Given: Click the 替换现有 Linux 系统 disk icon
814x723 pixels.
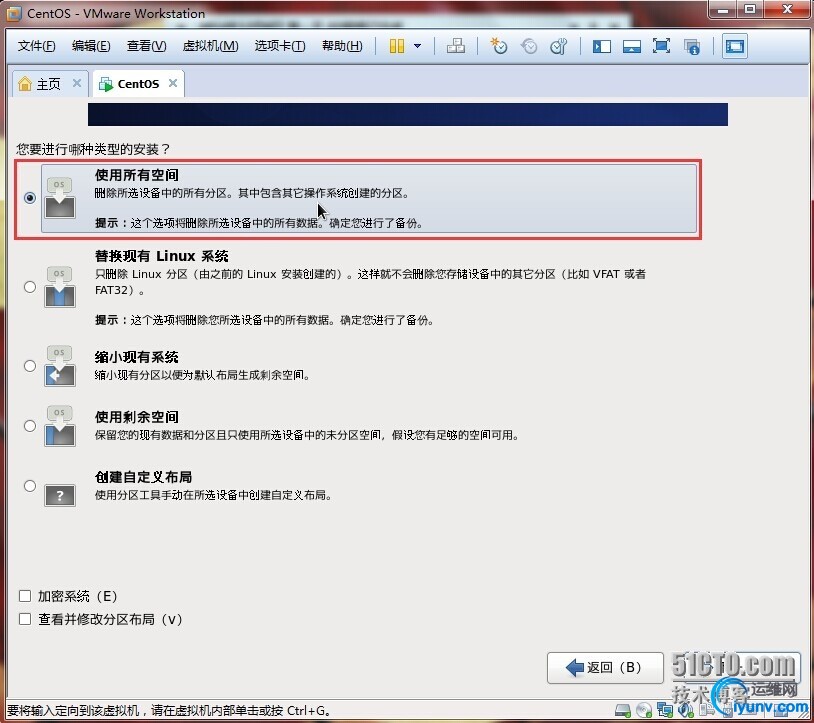Looking at the screenshot, I should tap(60, 287).
